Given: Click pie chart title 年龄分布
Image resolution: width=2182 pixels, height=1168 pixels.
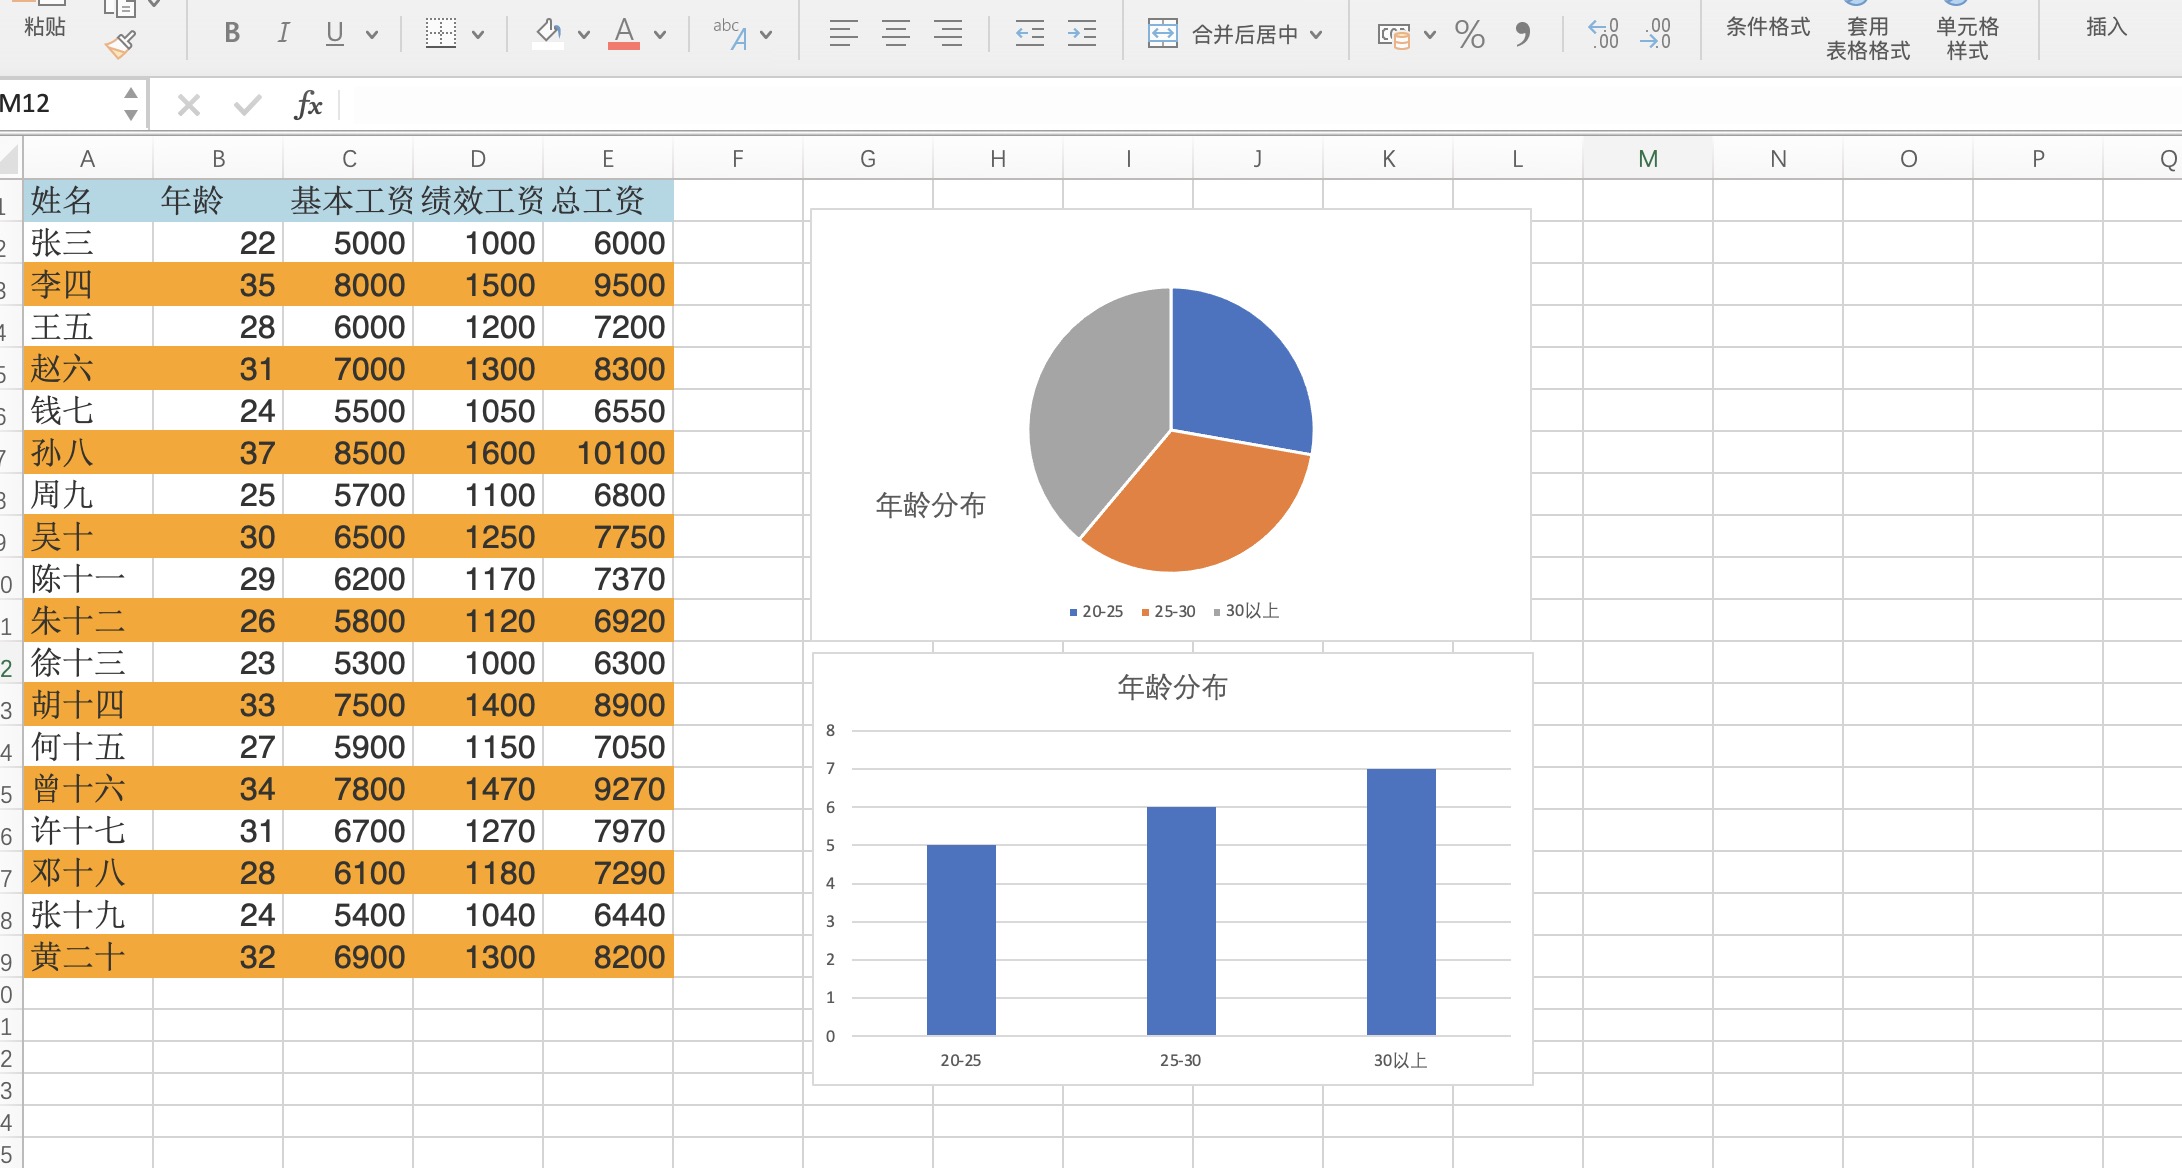Looking at the screenshot, I should tap(930, 505).
